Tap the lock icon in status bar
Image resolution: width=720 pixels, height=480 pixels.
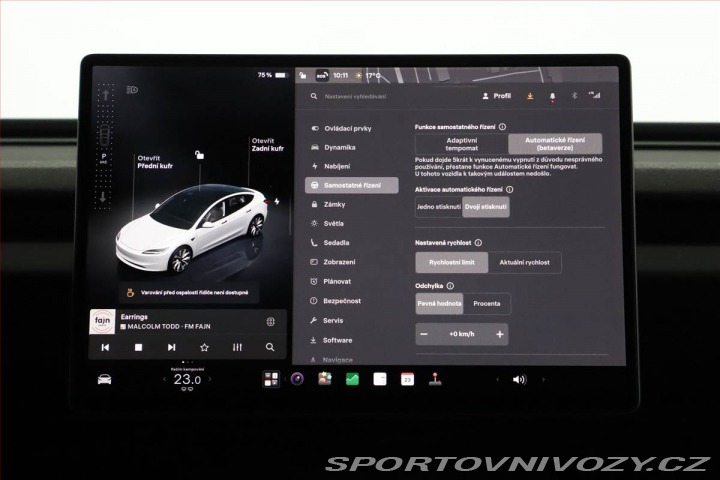303,75
